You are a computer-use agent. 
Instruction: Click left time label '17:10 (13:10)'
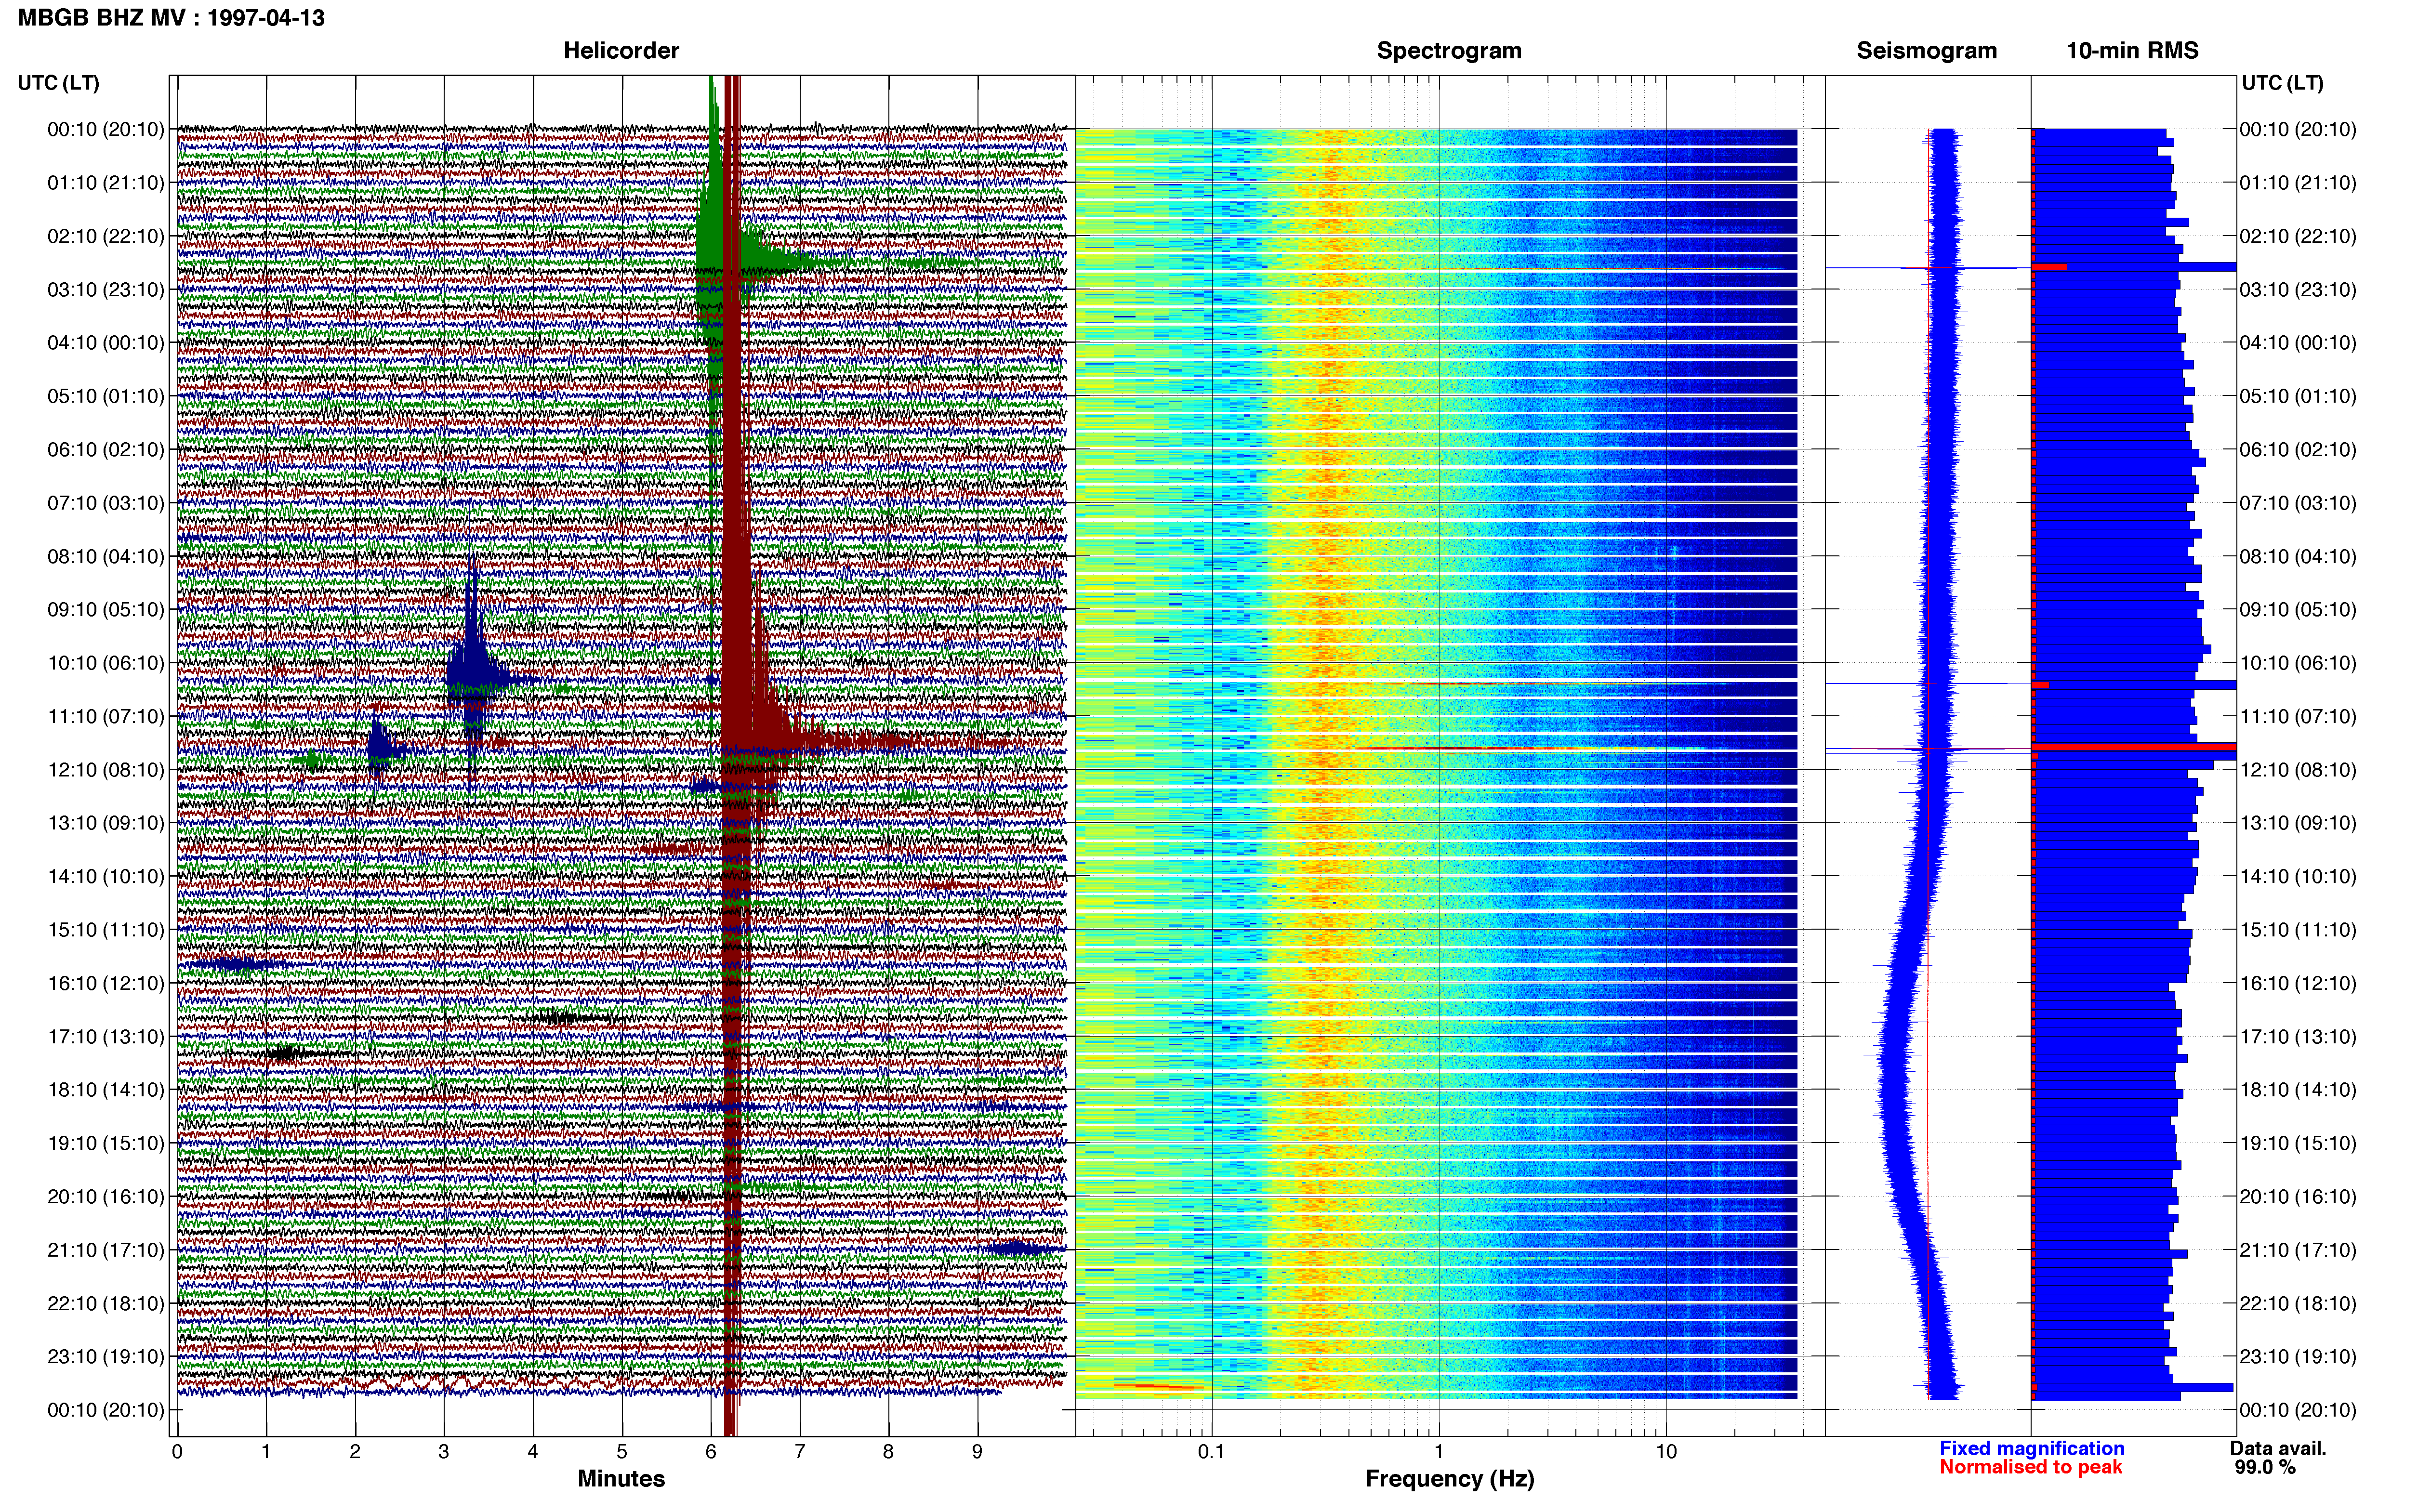106,1037
